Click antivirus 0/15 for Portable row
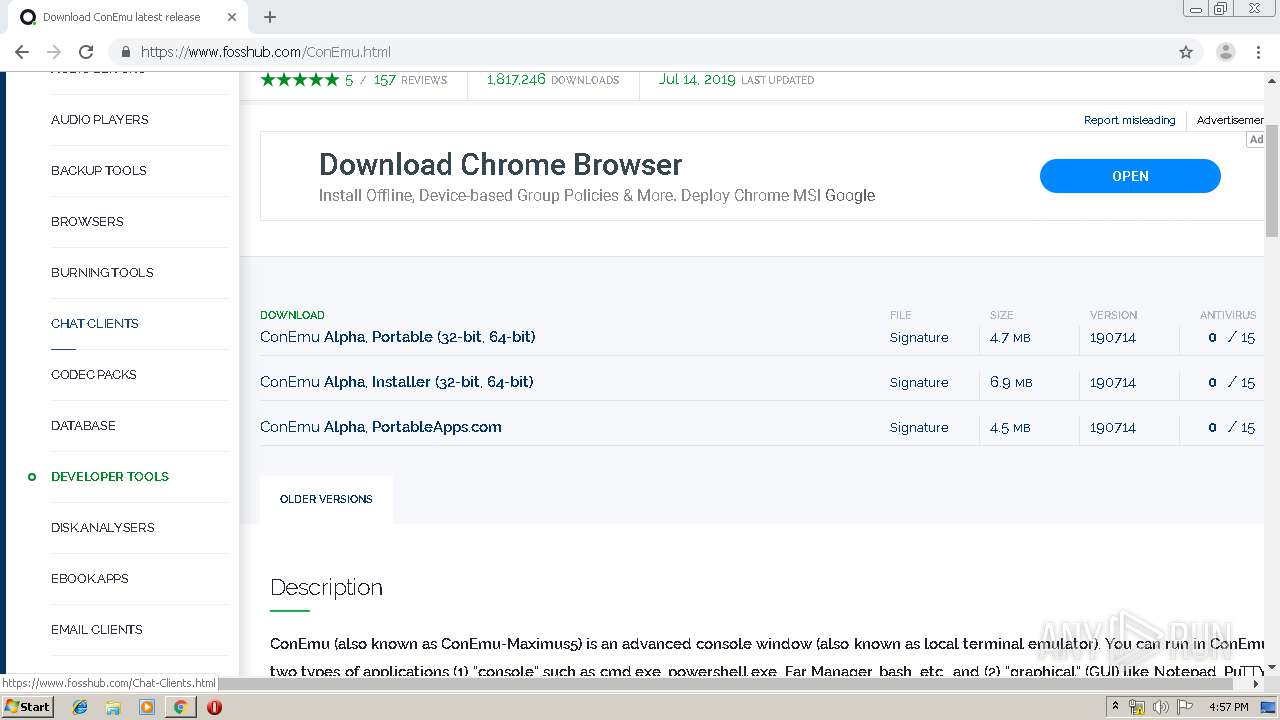This screenshot has width=1280, height=720. [x=1231, y=338]
